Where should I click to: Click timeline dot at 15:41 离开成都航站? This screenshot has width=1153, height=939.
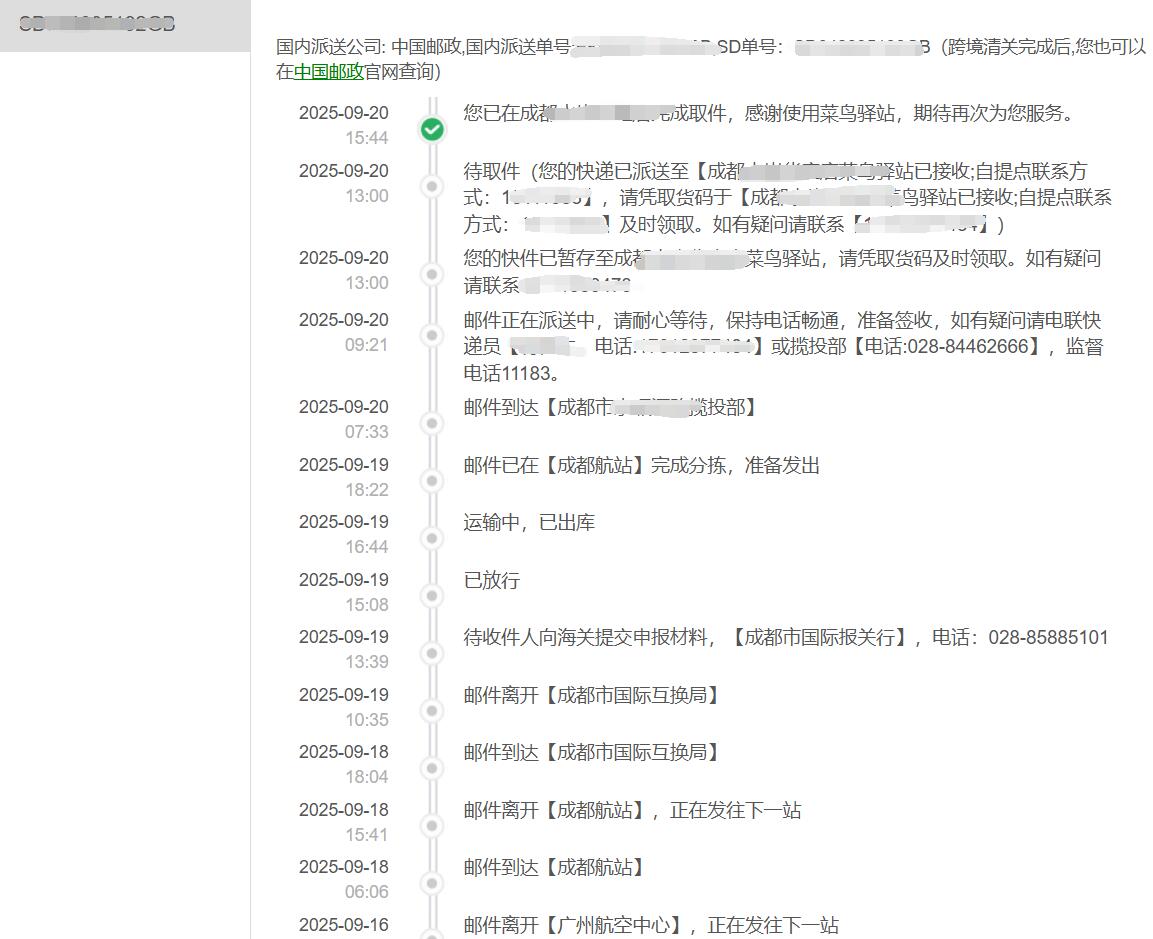click(432, 826)
